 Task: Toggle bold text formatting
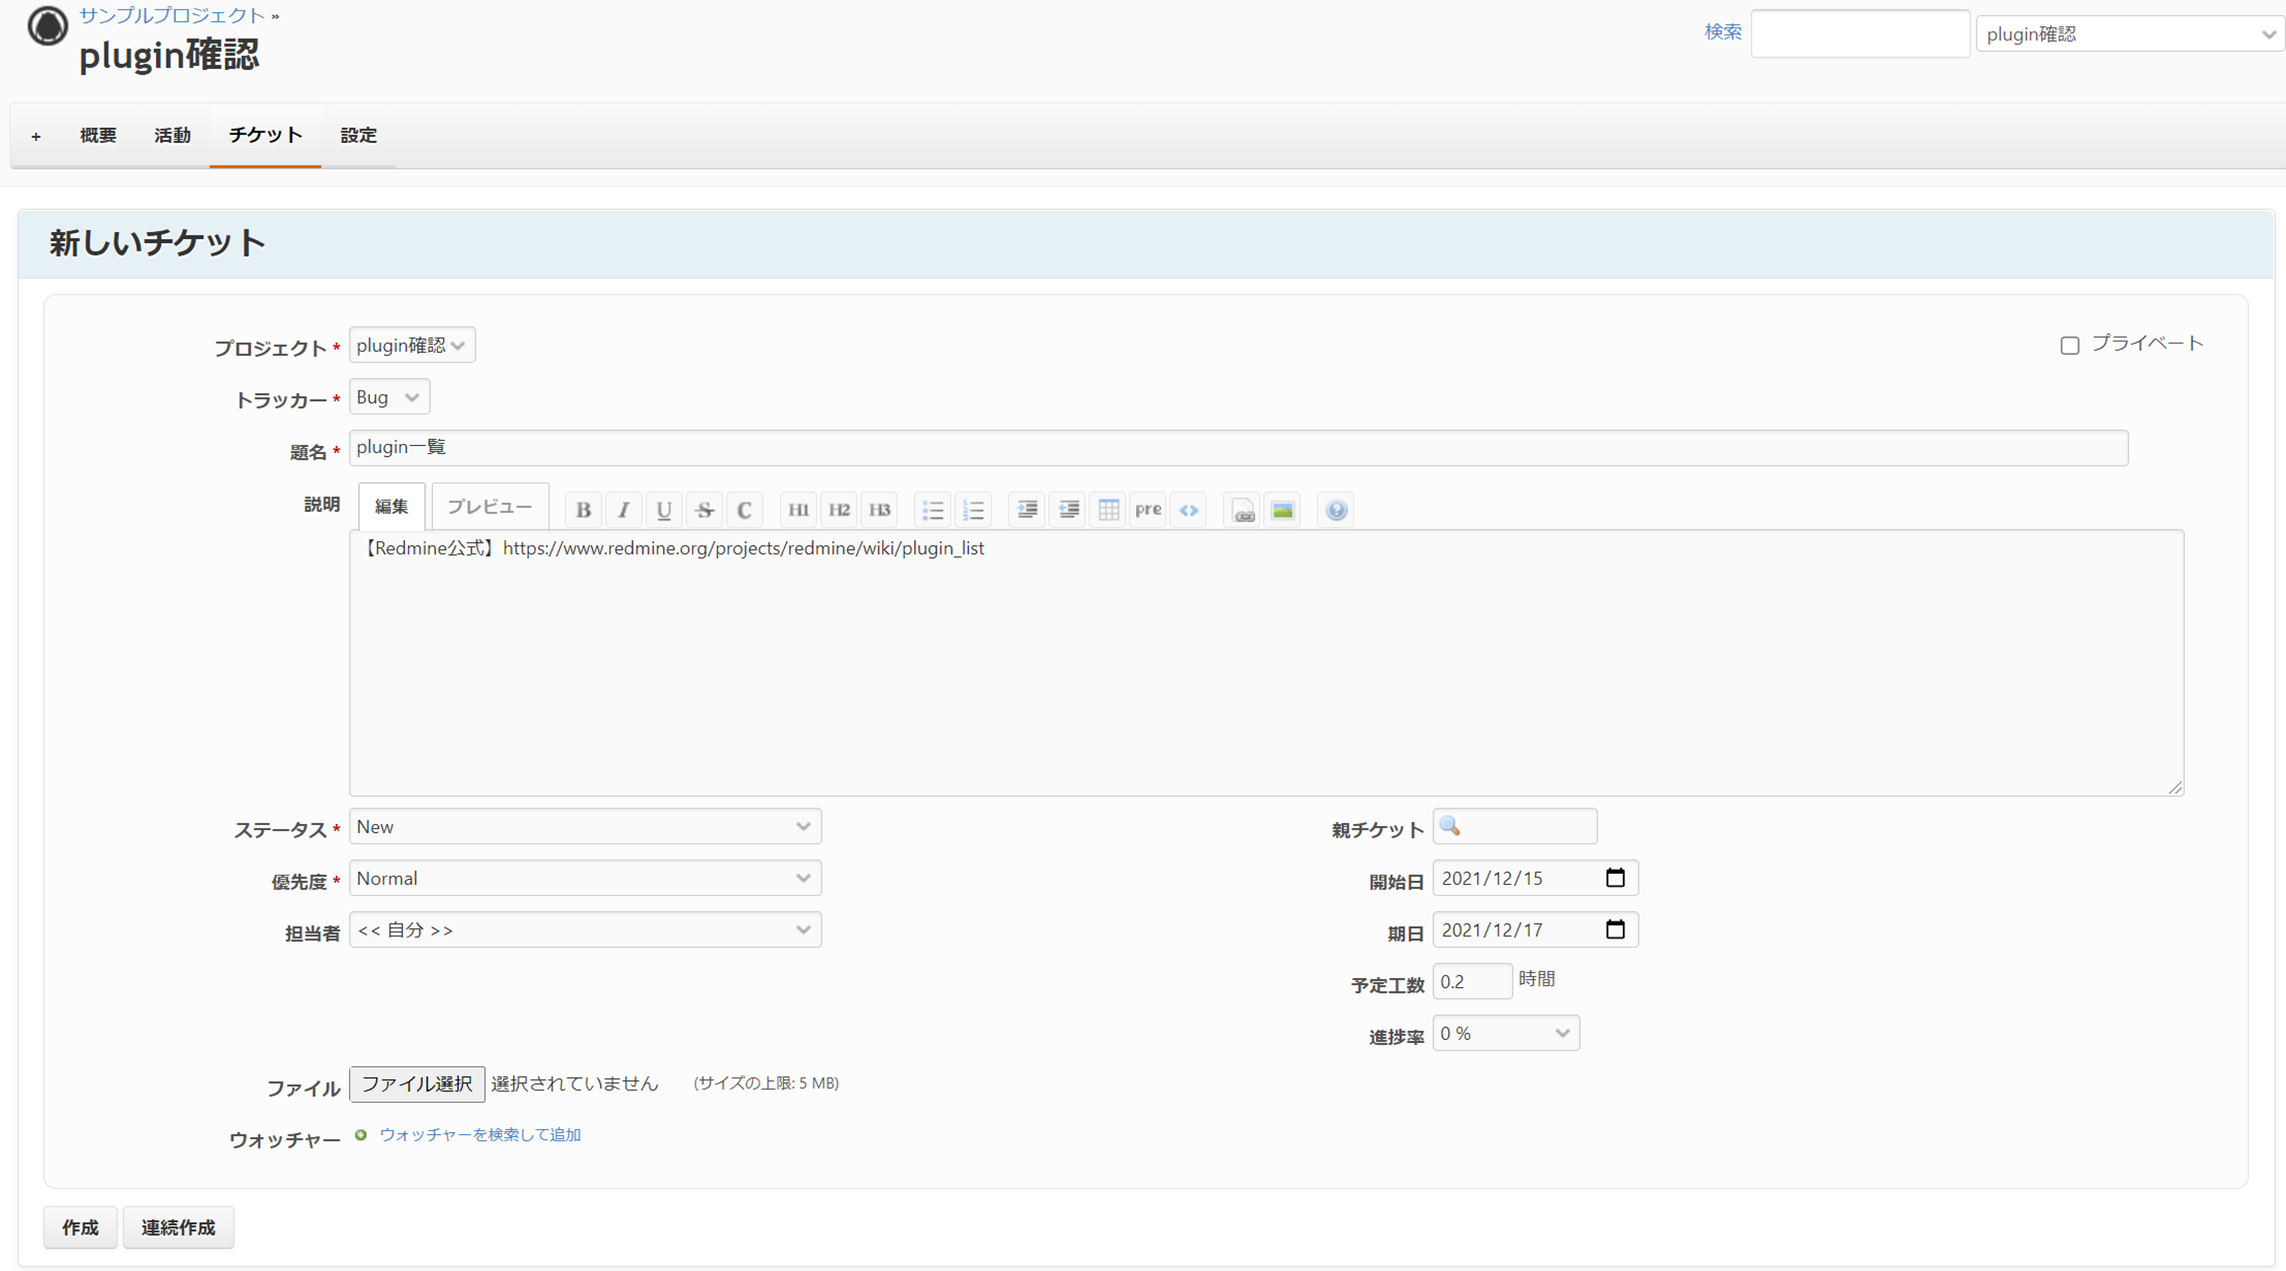point(583,510)
